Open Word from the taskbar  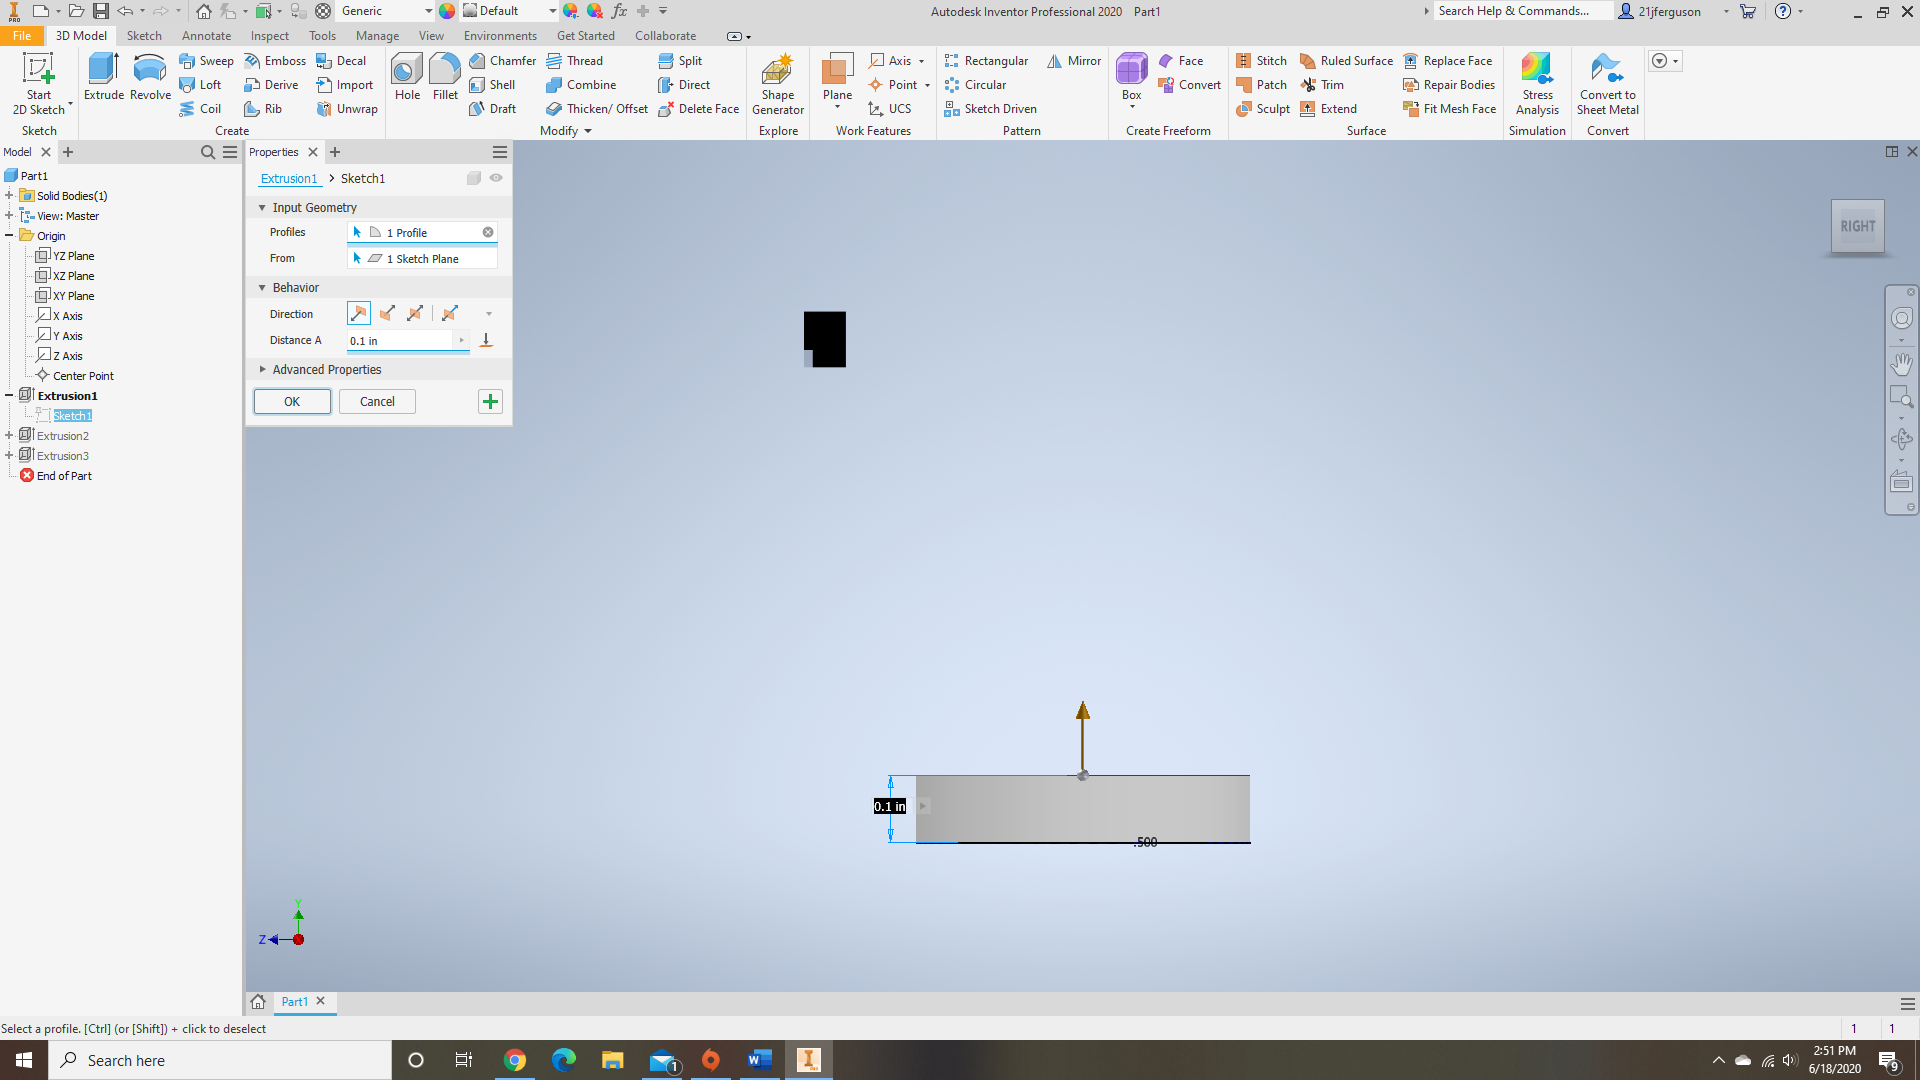[760, 1060]
